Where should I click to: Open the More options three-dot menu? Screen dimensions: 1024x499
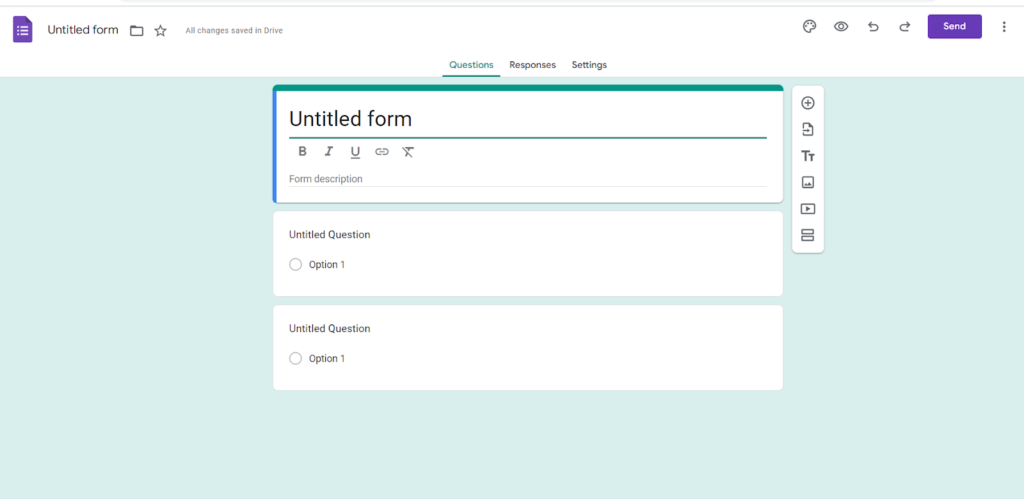[x=1004, y=27]
